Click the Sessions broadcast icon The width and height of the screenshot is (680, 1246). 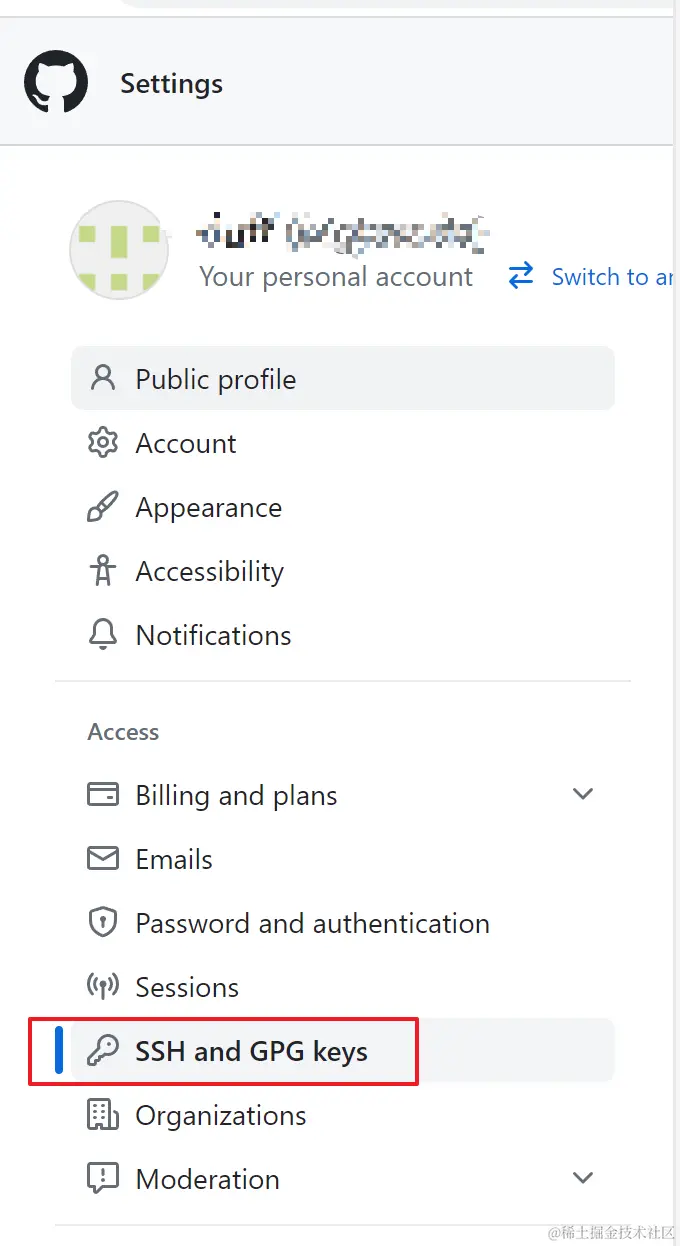coord(103,987)
